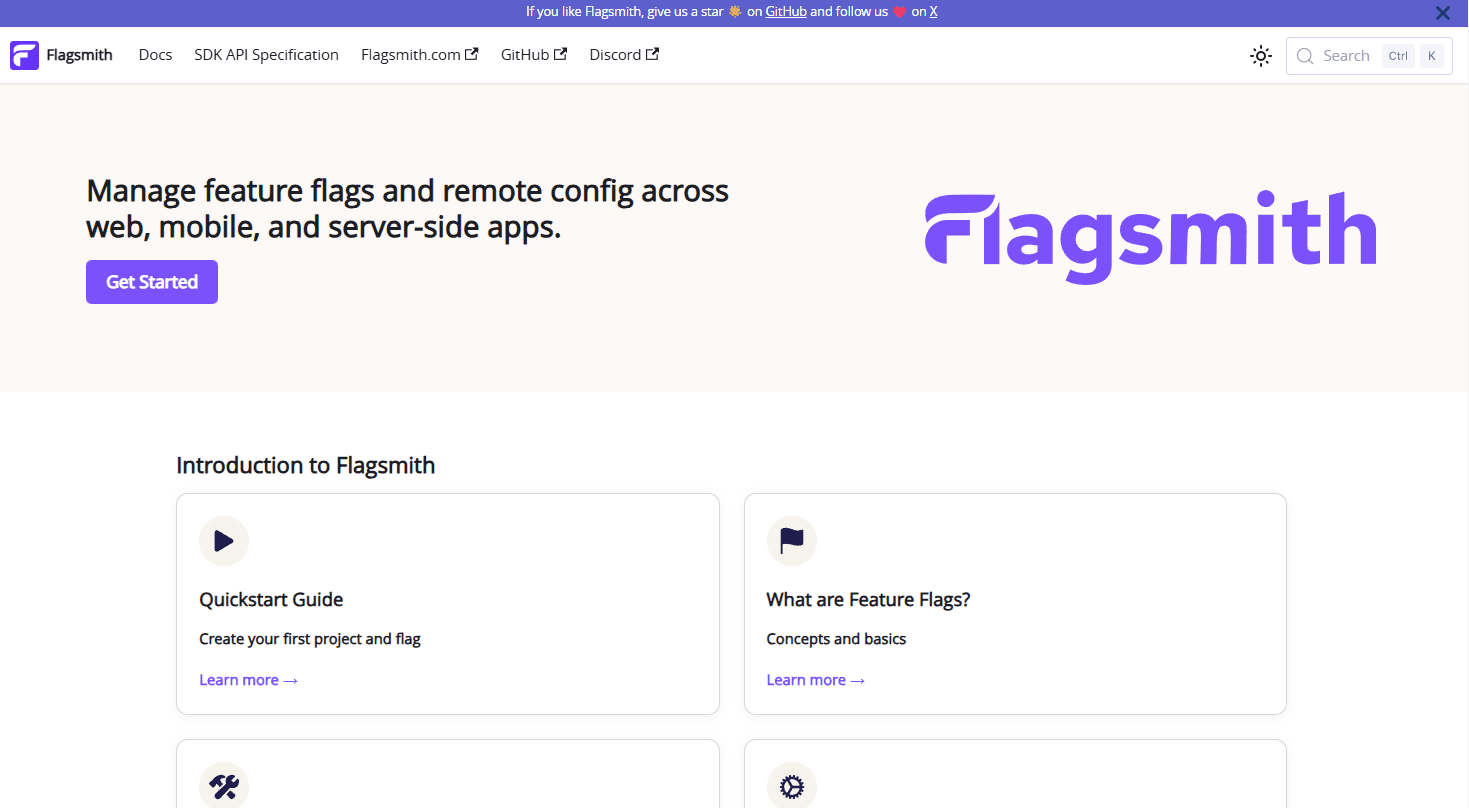Focus the Search input field
Screen dimensions: 1469x808
pos(1369,56)
